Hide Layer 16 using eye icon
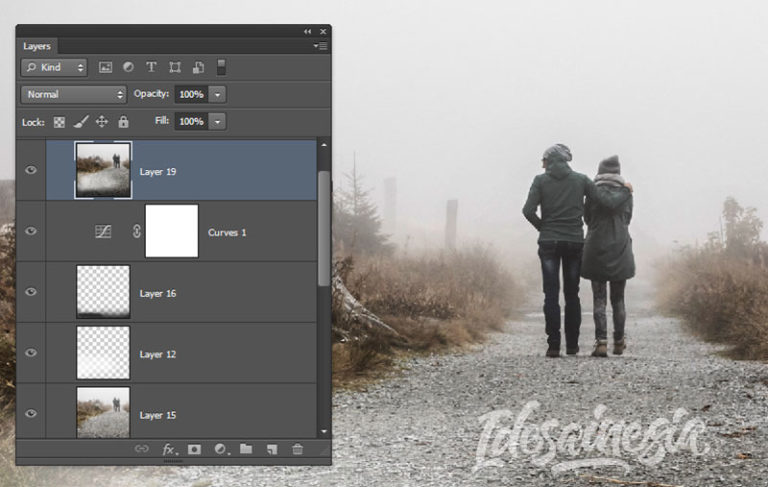Screen dimensions: 768x487 [x=31, y=292]
